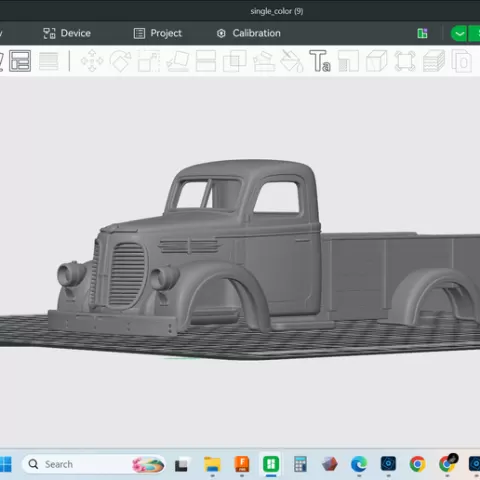The image size is (480, 480).
Task: Open the Calibration tab
Action: point(249,33)
